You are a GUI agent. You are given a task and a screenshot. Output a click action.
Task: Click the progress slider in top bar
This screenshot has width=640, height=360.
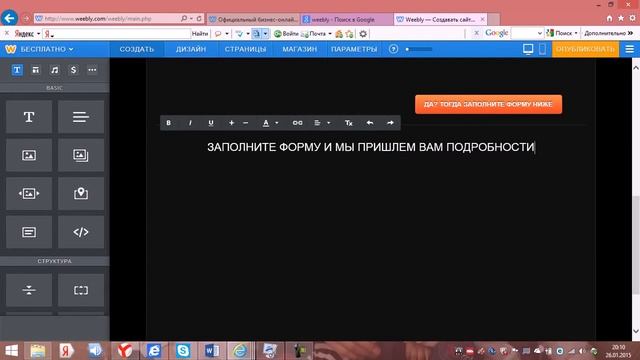point(419,49)
